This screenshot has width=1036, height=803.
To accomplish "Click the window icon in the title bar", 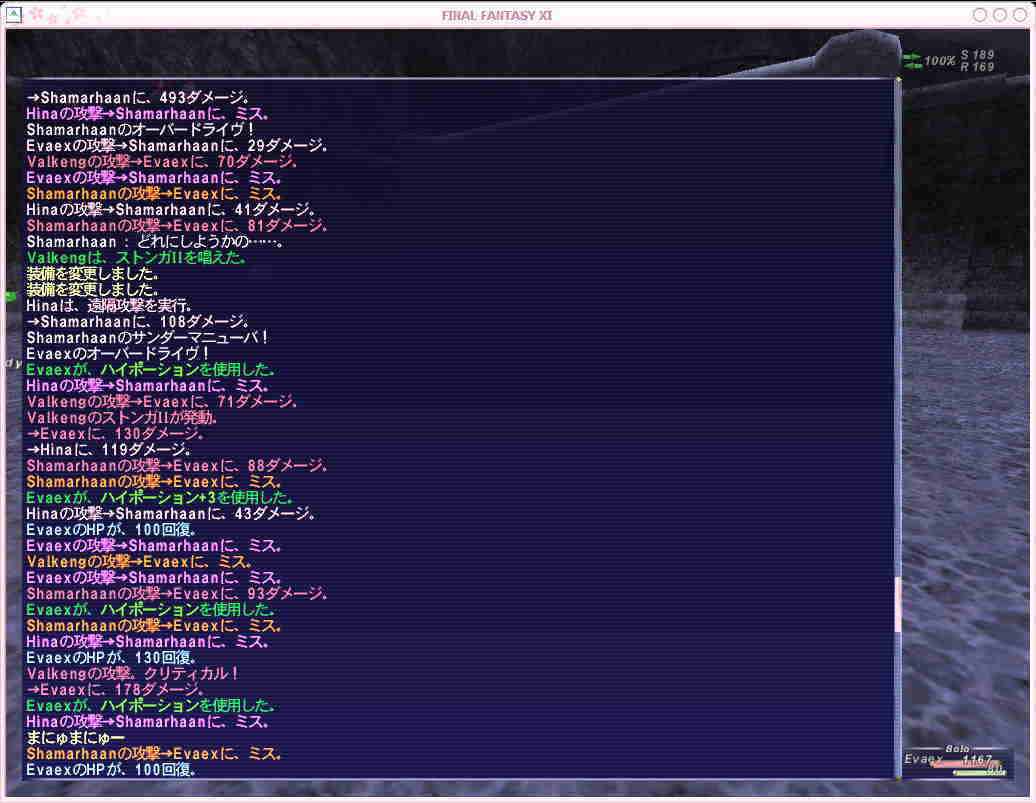I will point(14,14).
